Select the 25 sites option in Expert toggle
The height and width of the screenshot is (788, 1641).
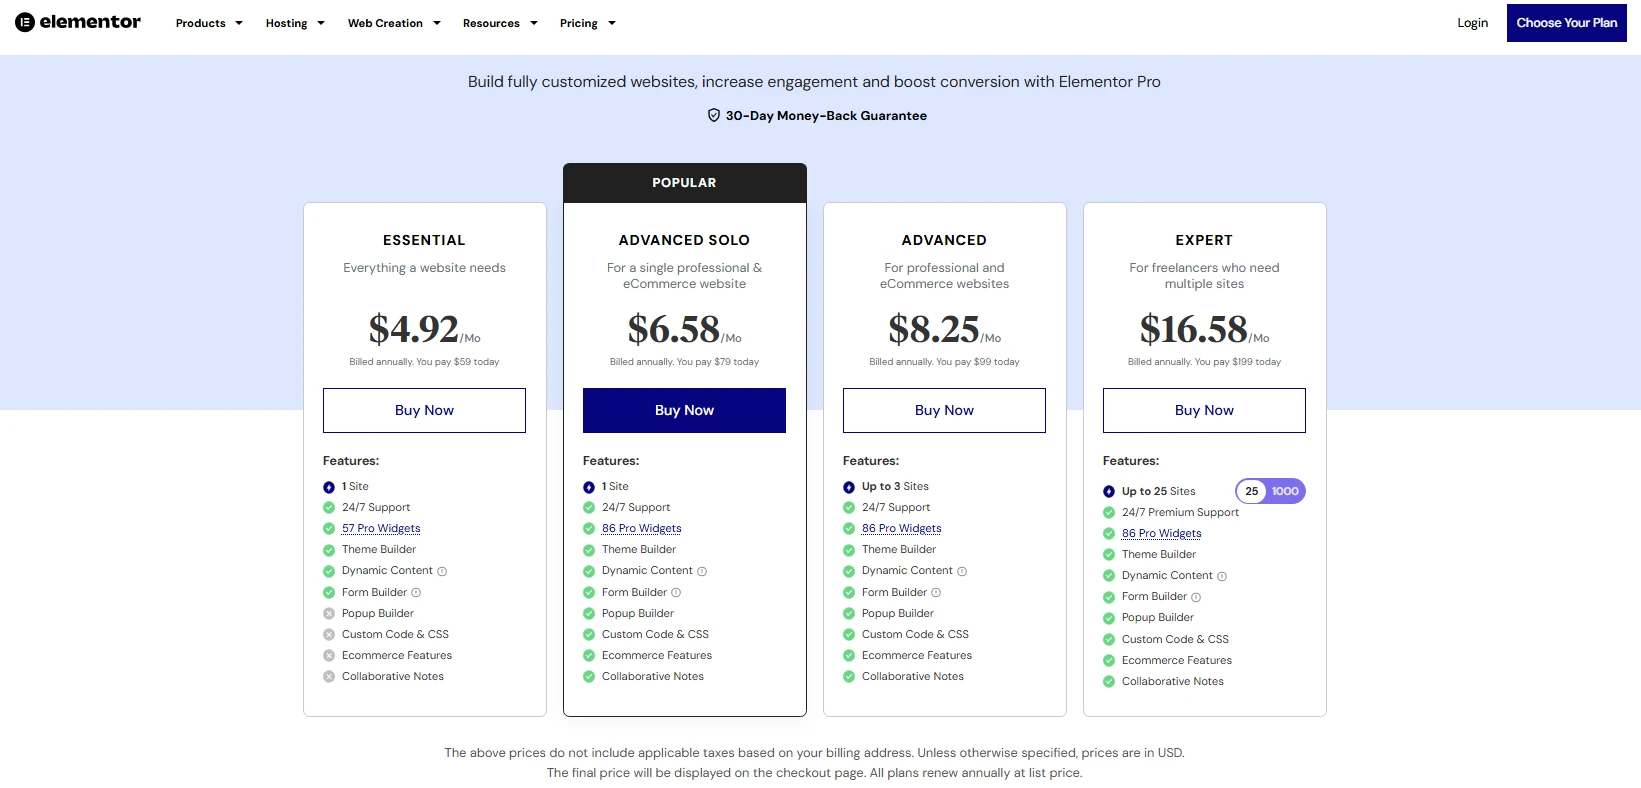click(1252, 491)
